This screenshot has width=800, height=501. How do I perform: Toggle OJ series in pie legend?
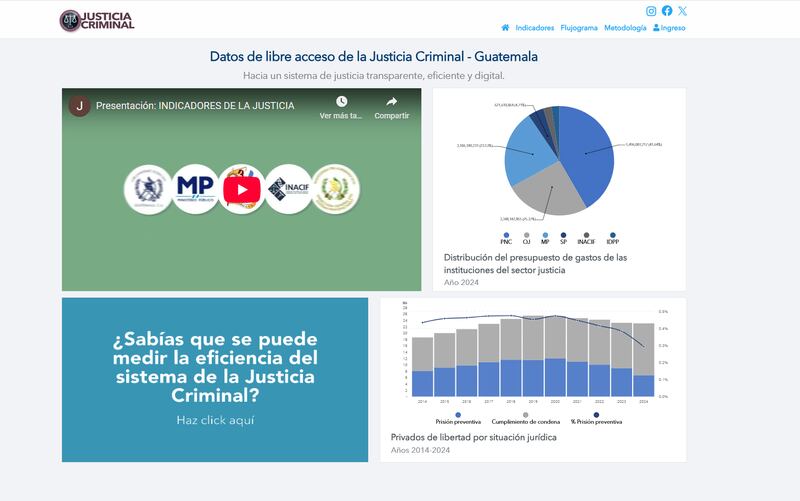[527, 238]
